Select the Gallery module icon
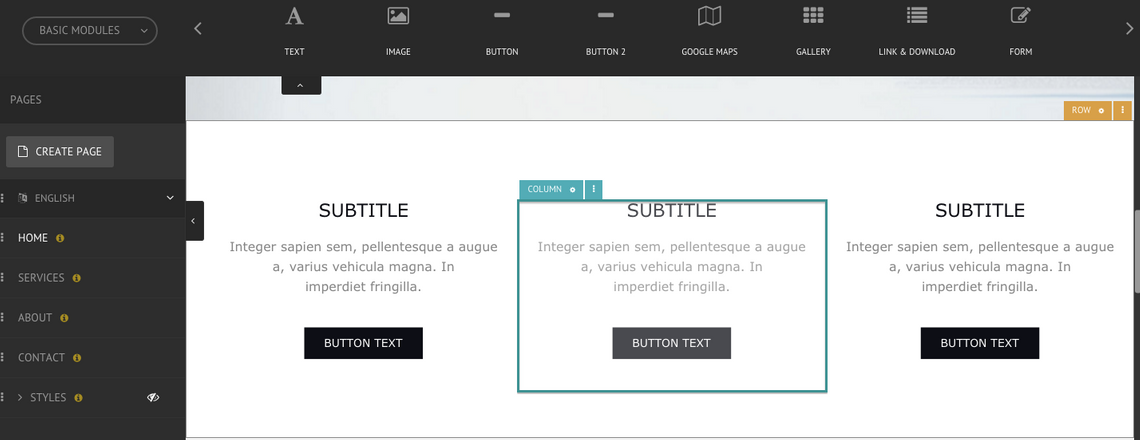This screenshot has width=1140, height=440. click(813, 16)
